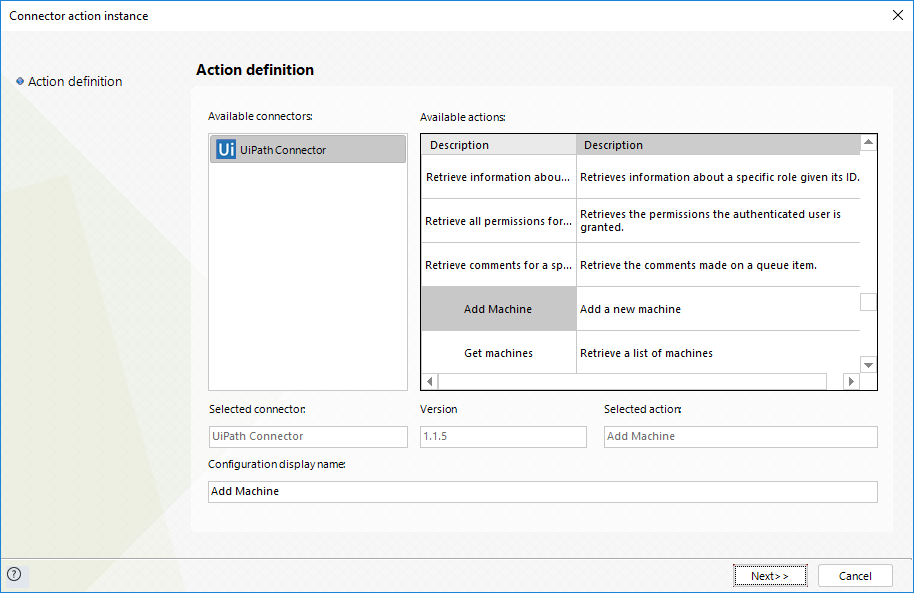Viewport: 914px width, 593px height.
Task: Click 'Retrieve the comments made on a queue item.'
Action: click(718, 265)
